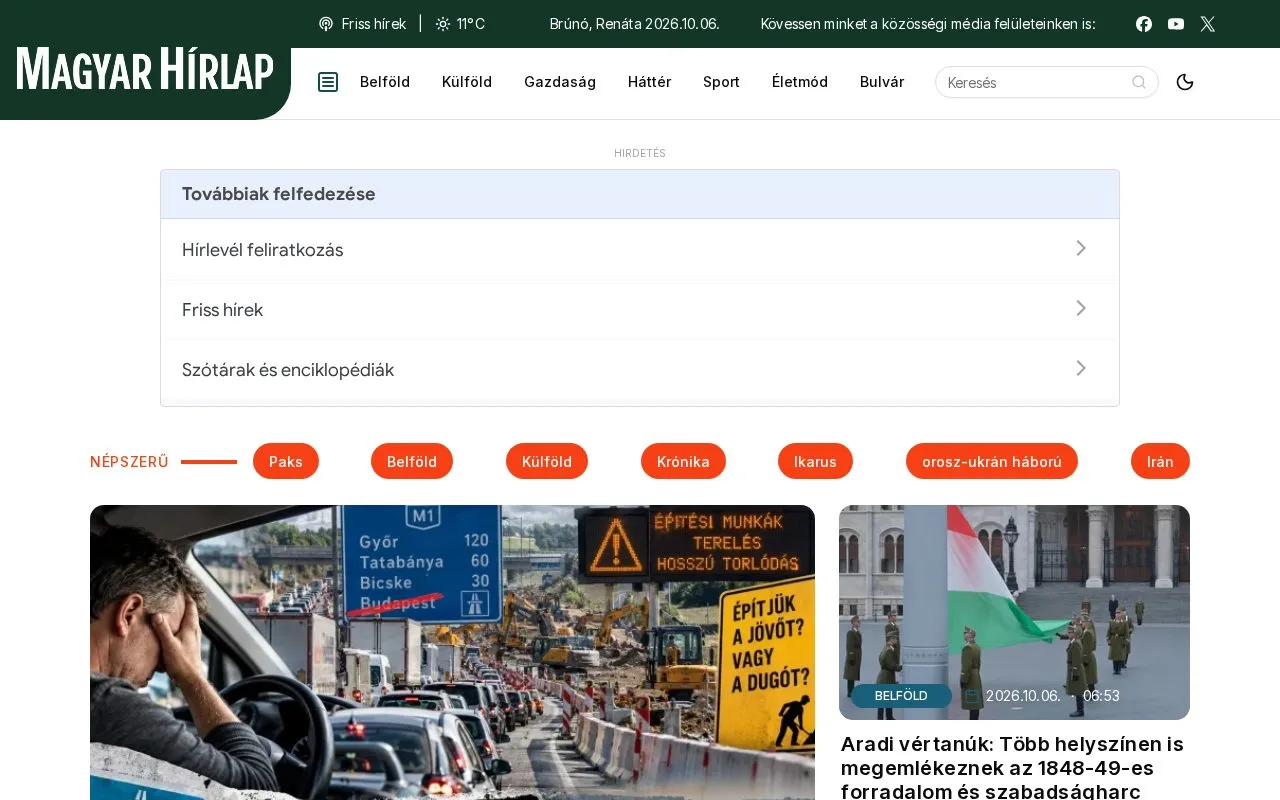Expand the Friss hírek ad row arrow
1280x800 pixels.
point(1081,308)
